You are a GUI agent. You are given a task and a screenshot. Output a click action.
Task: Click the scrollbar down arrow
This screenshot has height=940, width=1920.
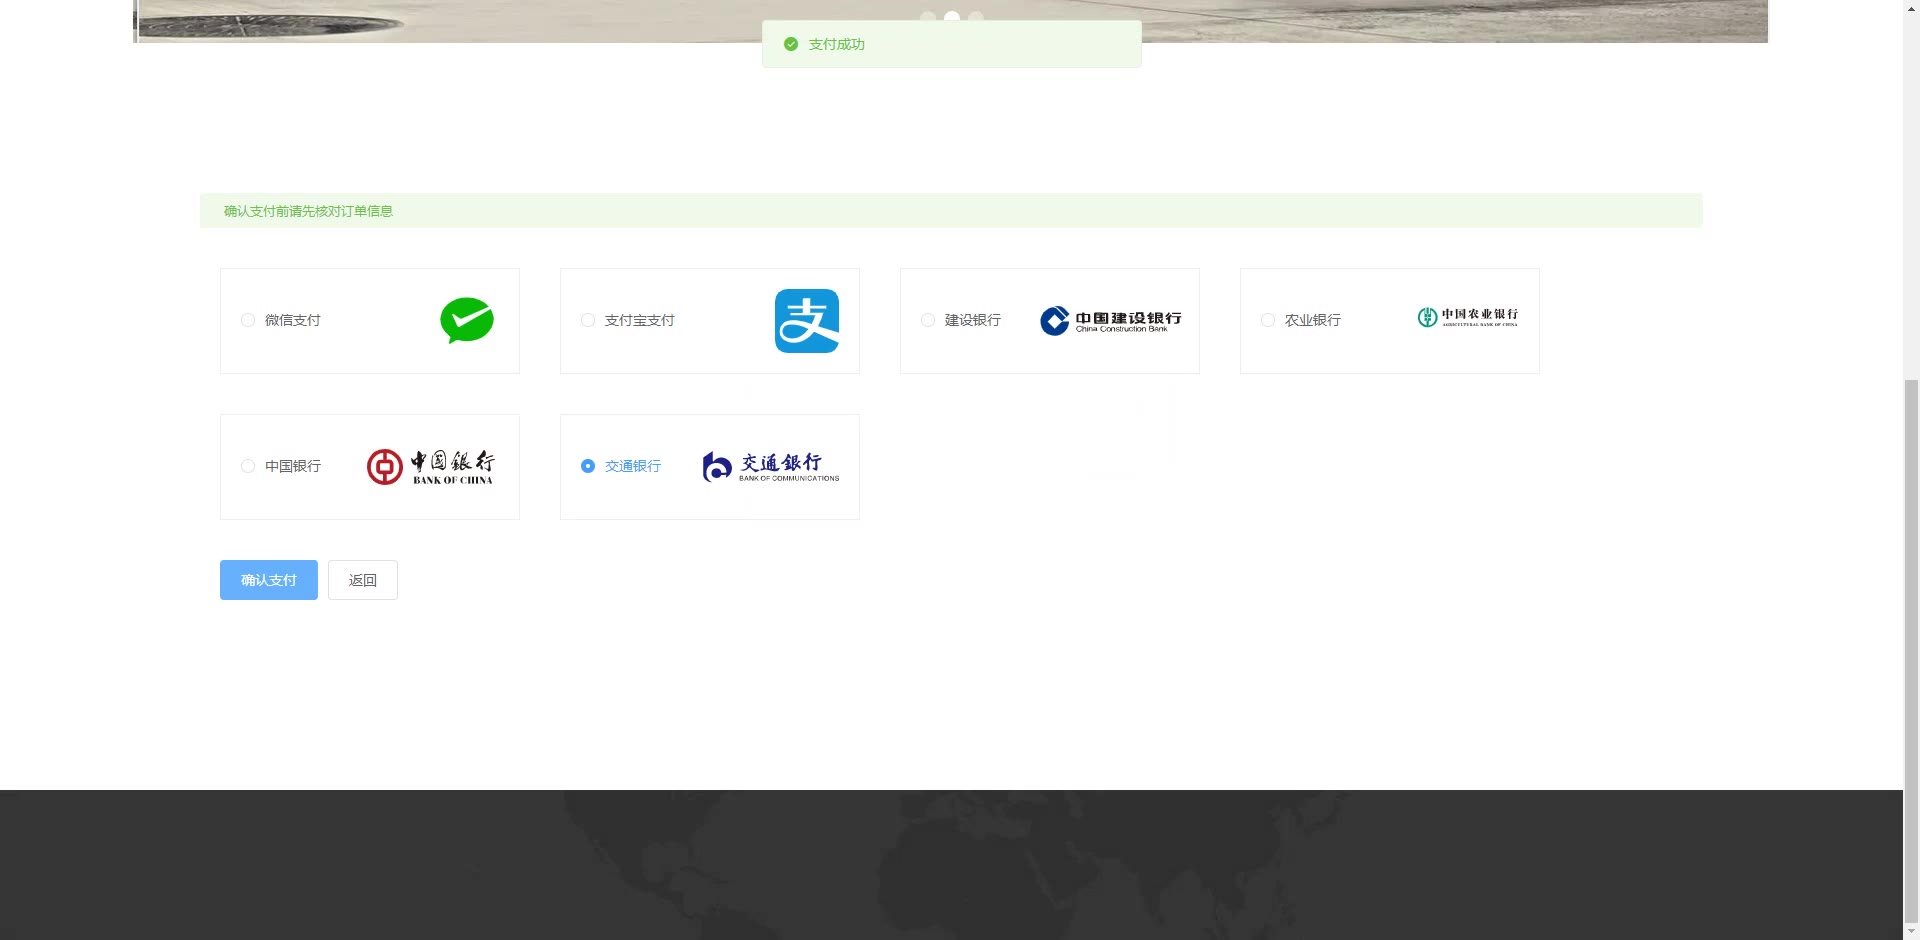coord(1911,932)
